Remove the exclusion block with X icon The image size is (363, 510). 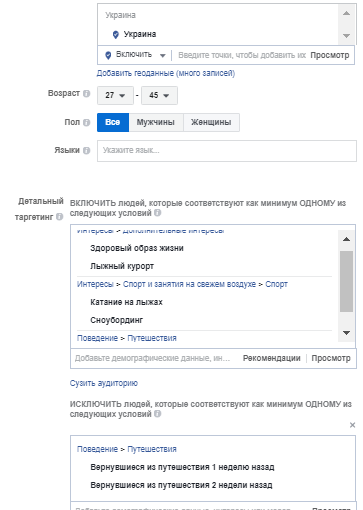pyautogui.click(x=352, y=425)
